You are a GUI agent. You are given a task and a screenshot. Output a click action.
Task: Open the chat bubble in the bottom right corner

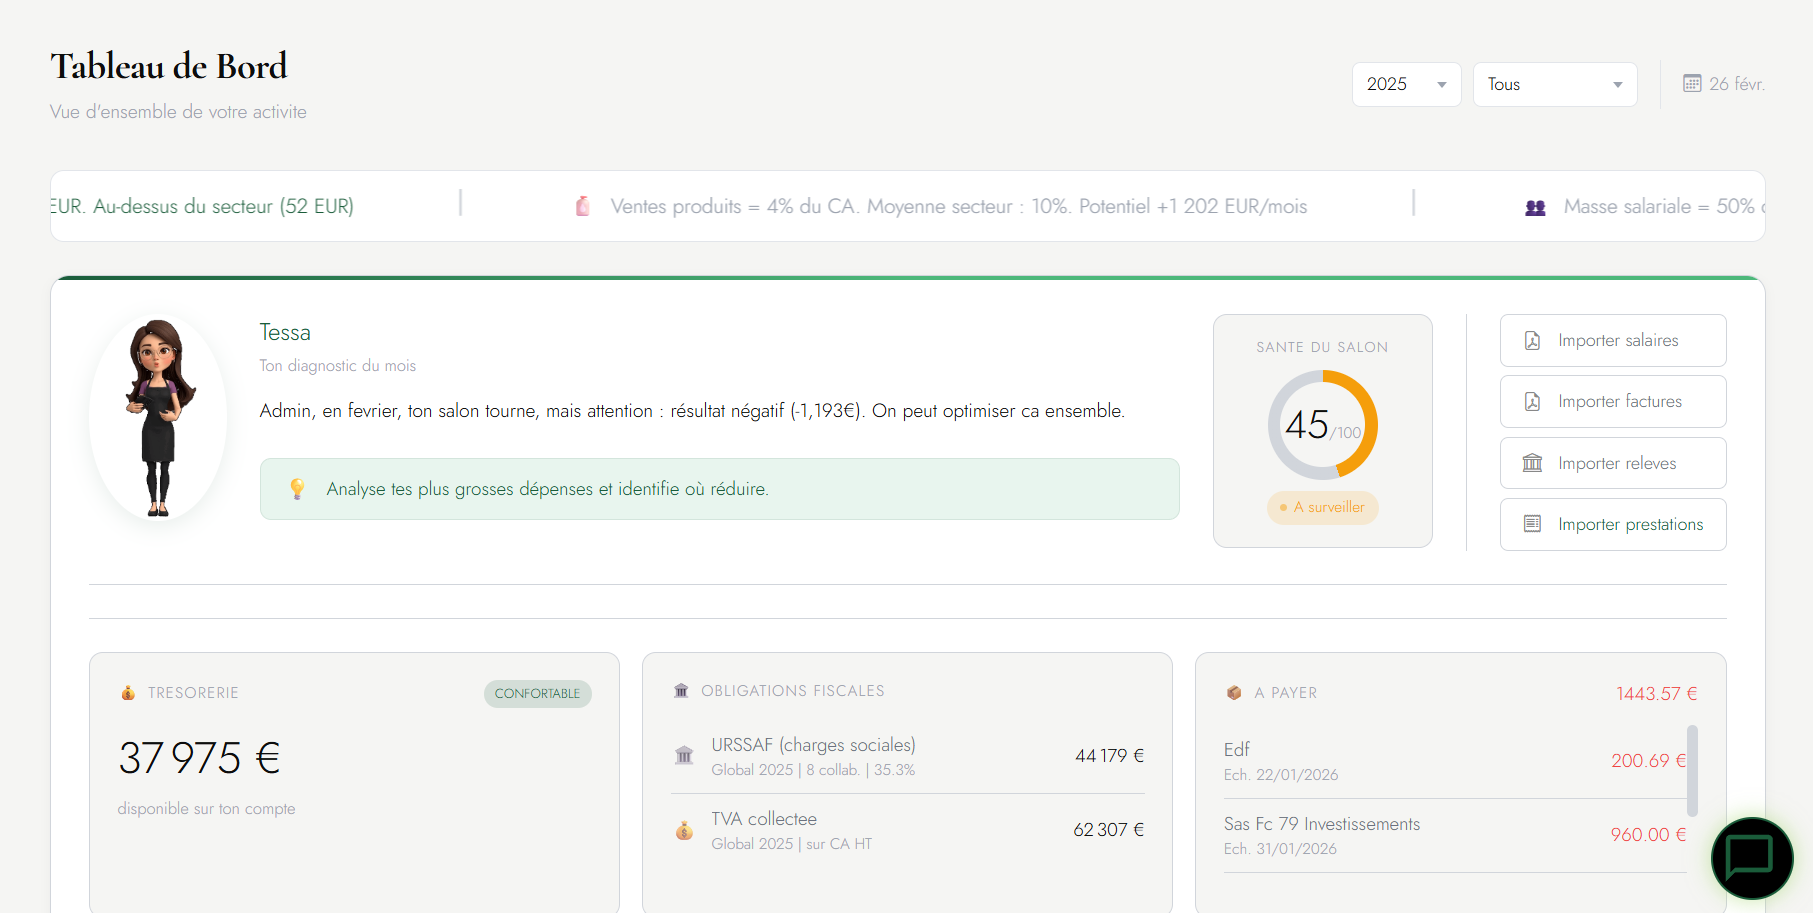(1751, 858)
